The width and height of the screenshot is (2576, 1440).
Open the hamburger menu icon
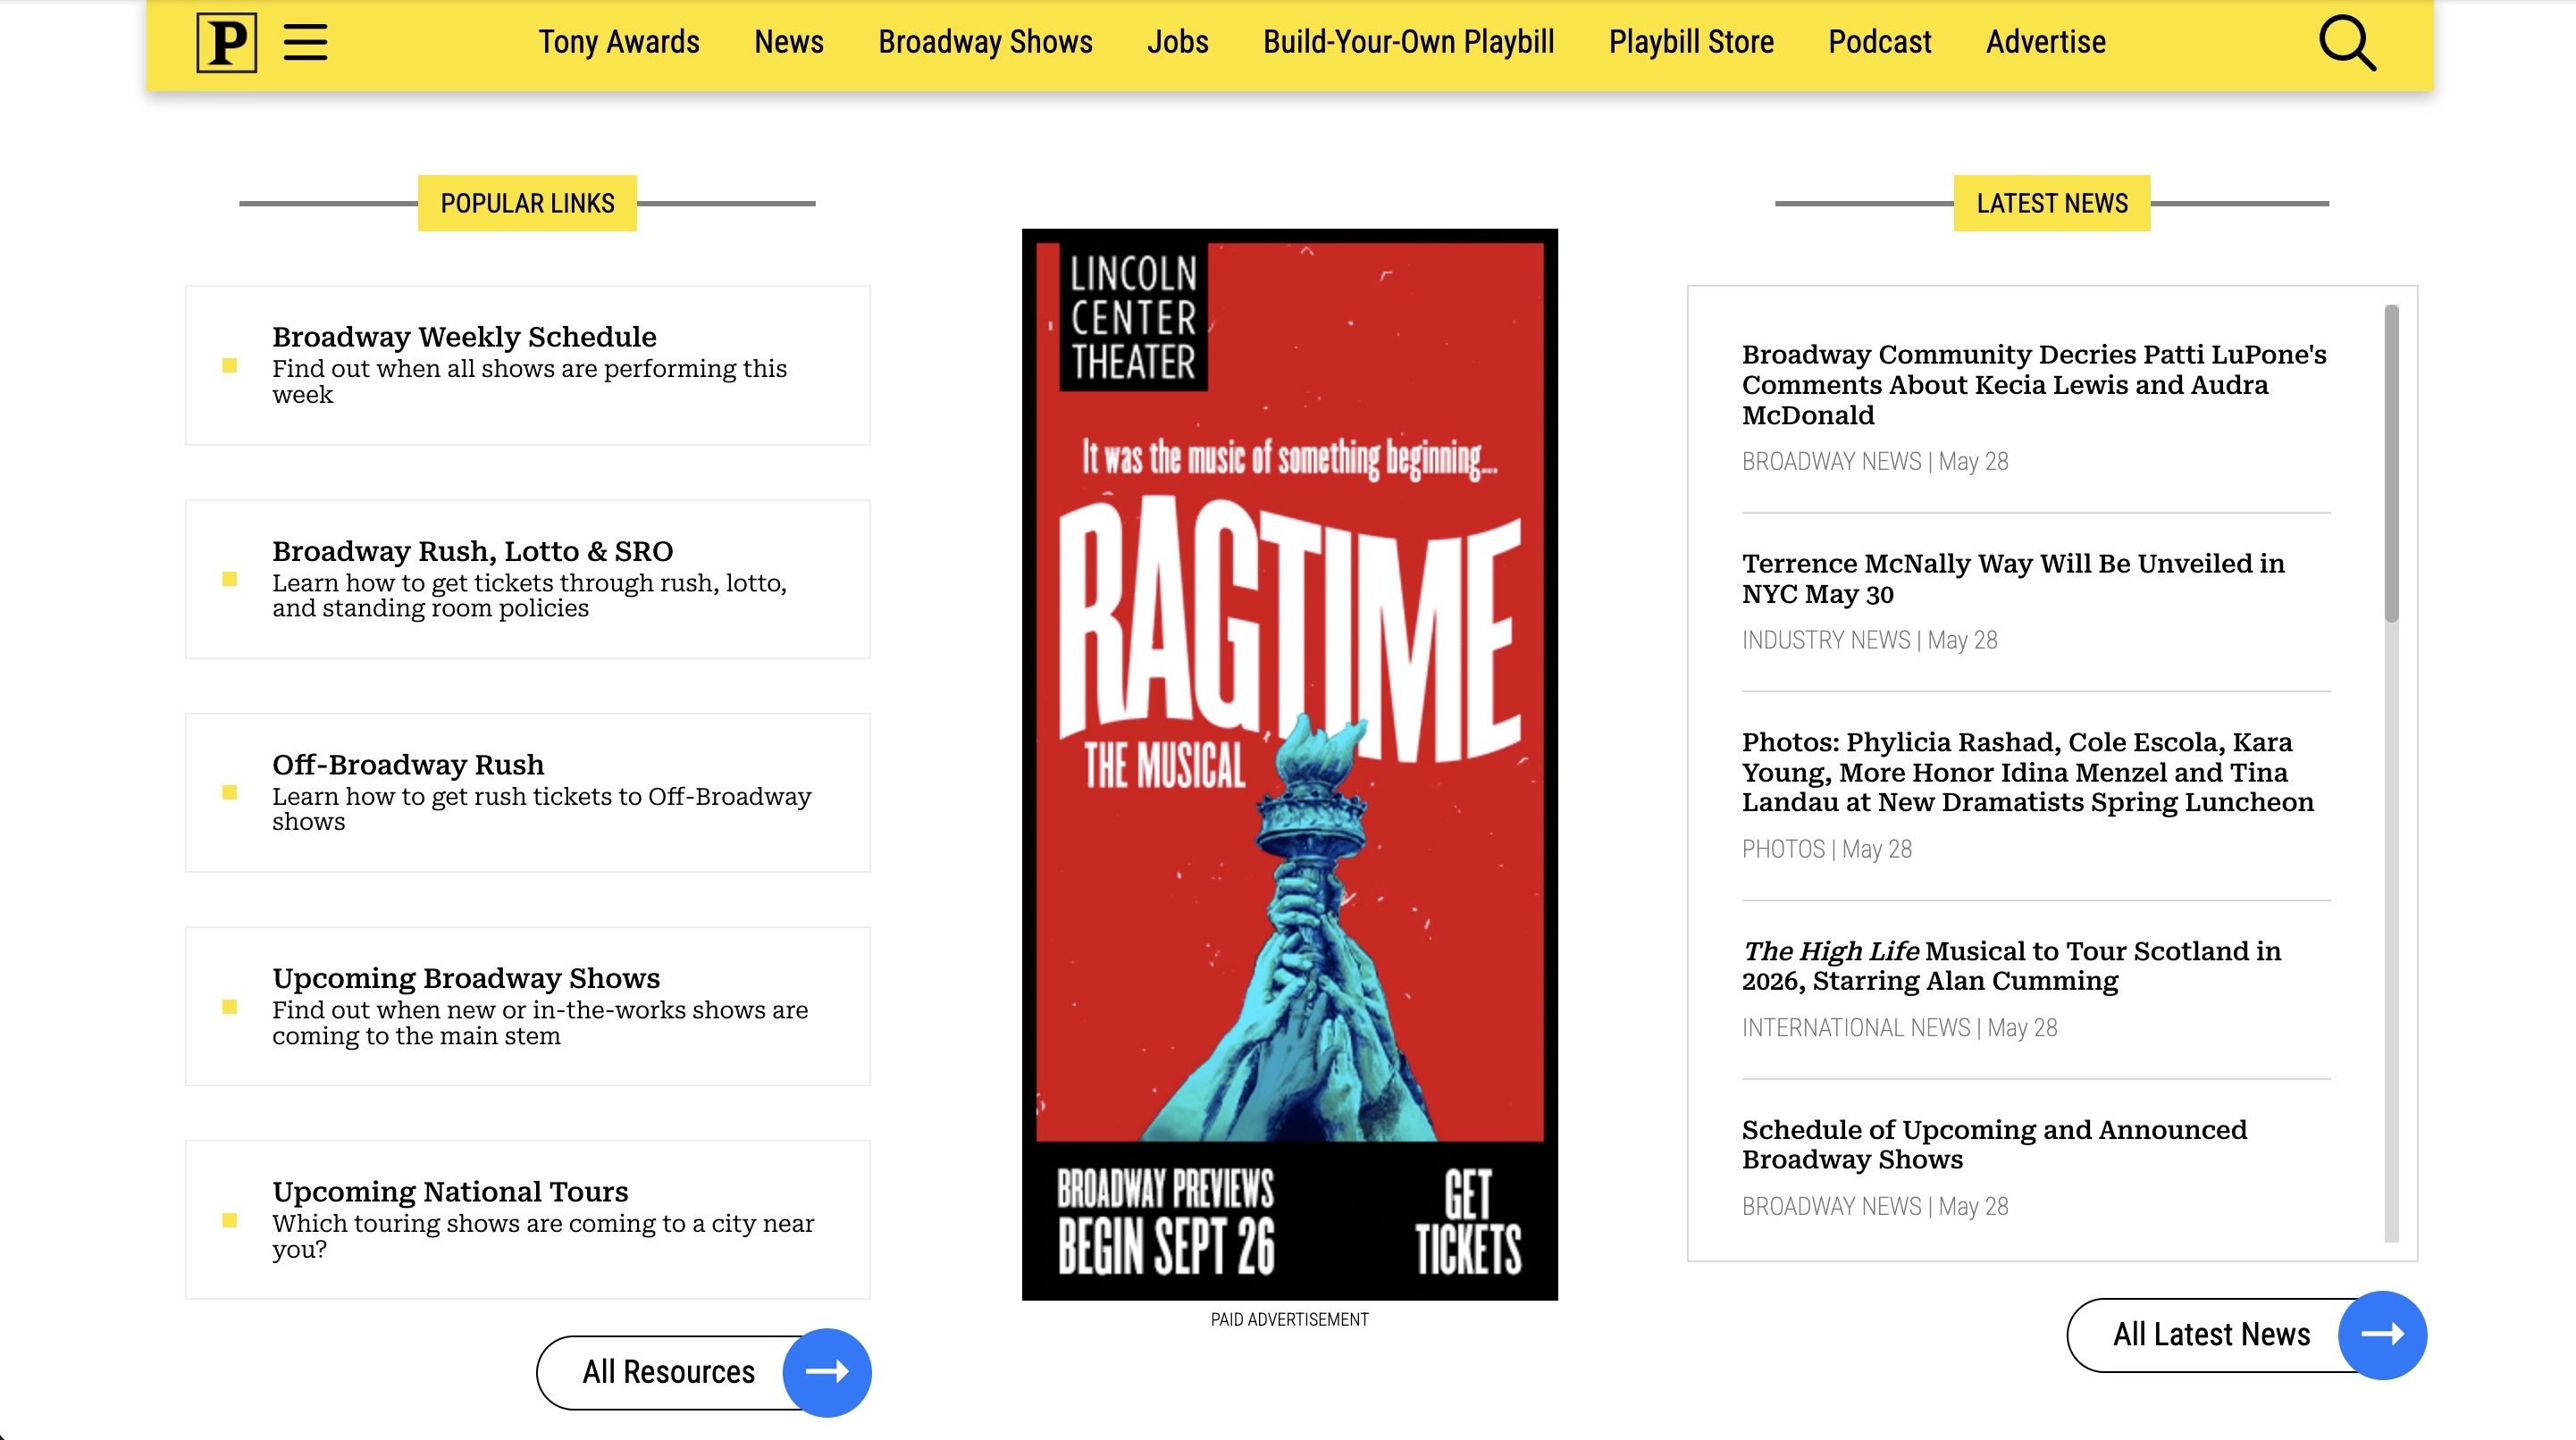click(x=305, y=42)
